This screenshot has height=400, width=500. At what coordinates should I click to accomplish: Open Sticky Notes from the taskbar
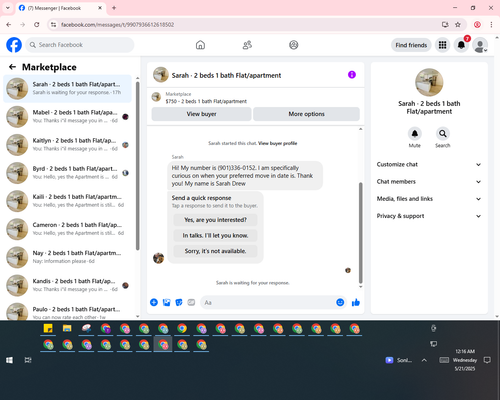coord(48,329)
